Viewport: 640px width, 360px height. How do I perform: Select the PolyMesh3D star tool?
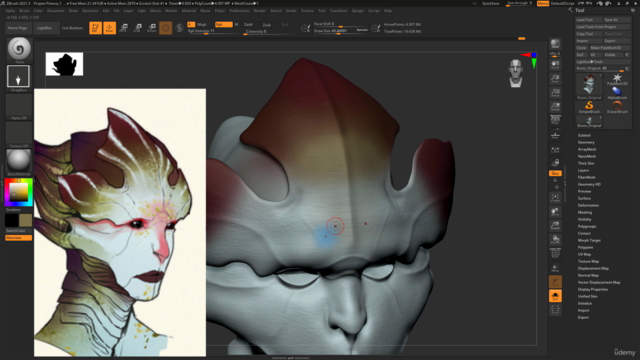point(617,79)
